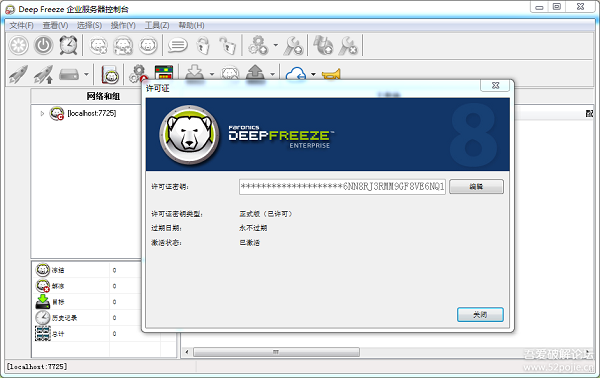The image size is (600, 378).
Task: Click the wrench with shield icon
Action: 294,46
